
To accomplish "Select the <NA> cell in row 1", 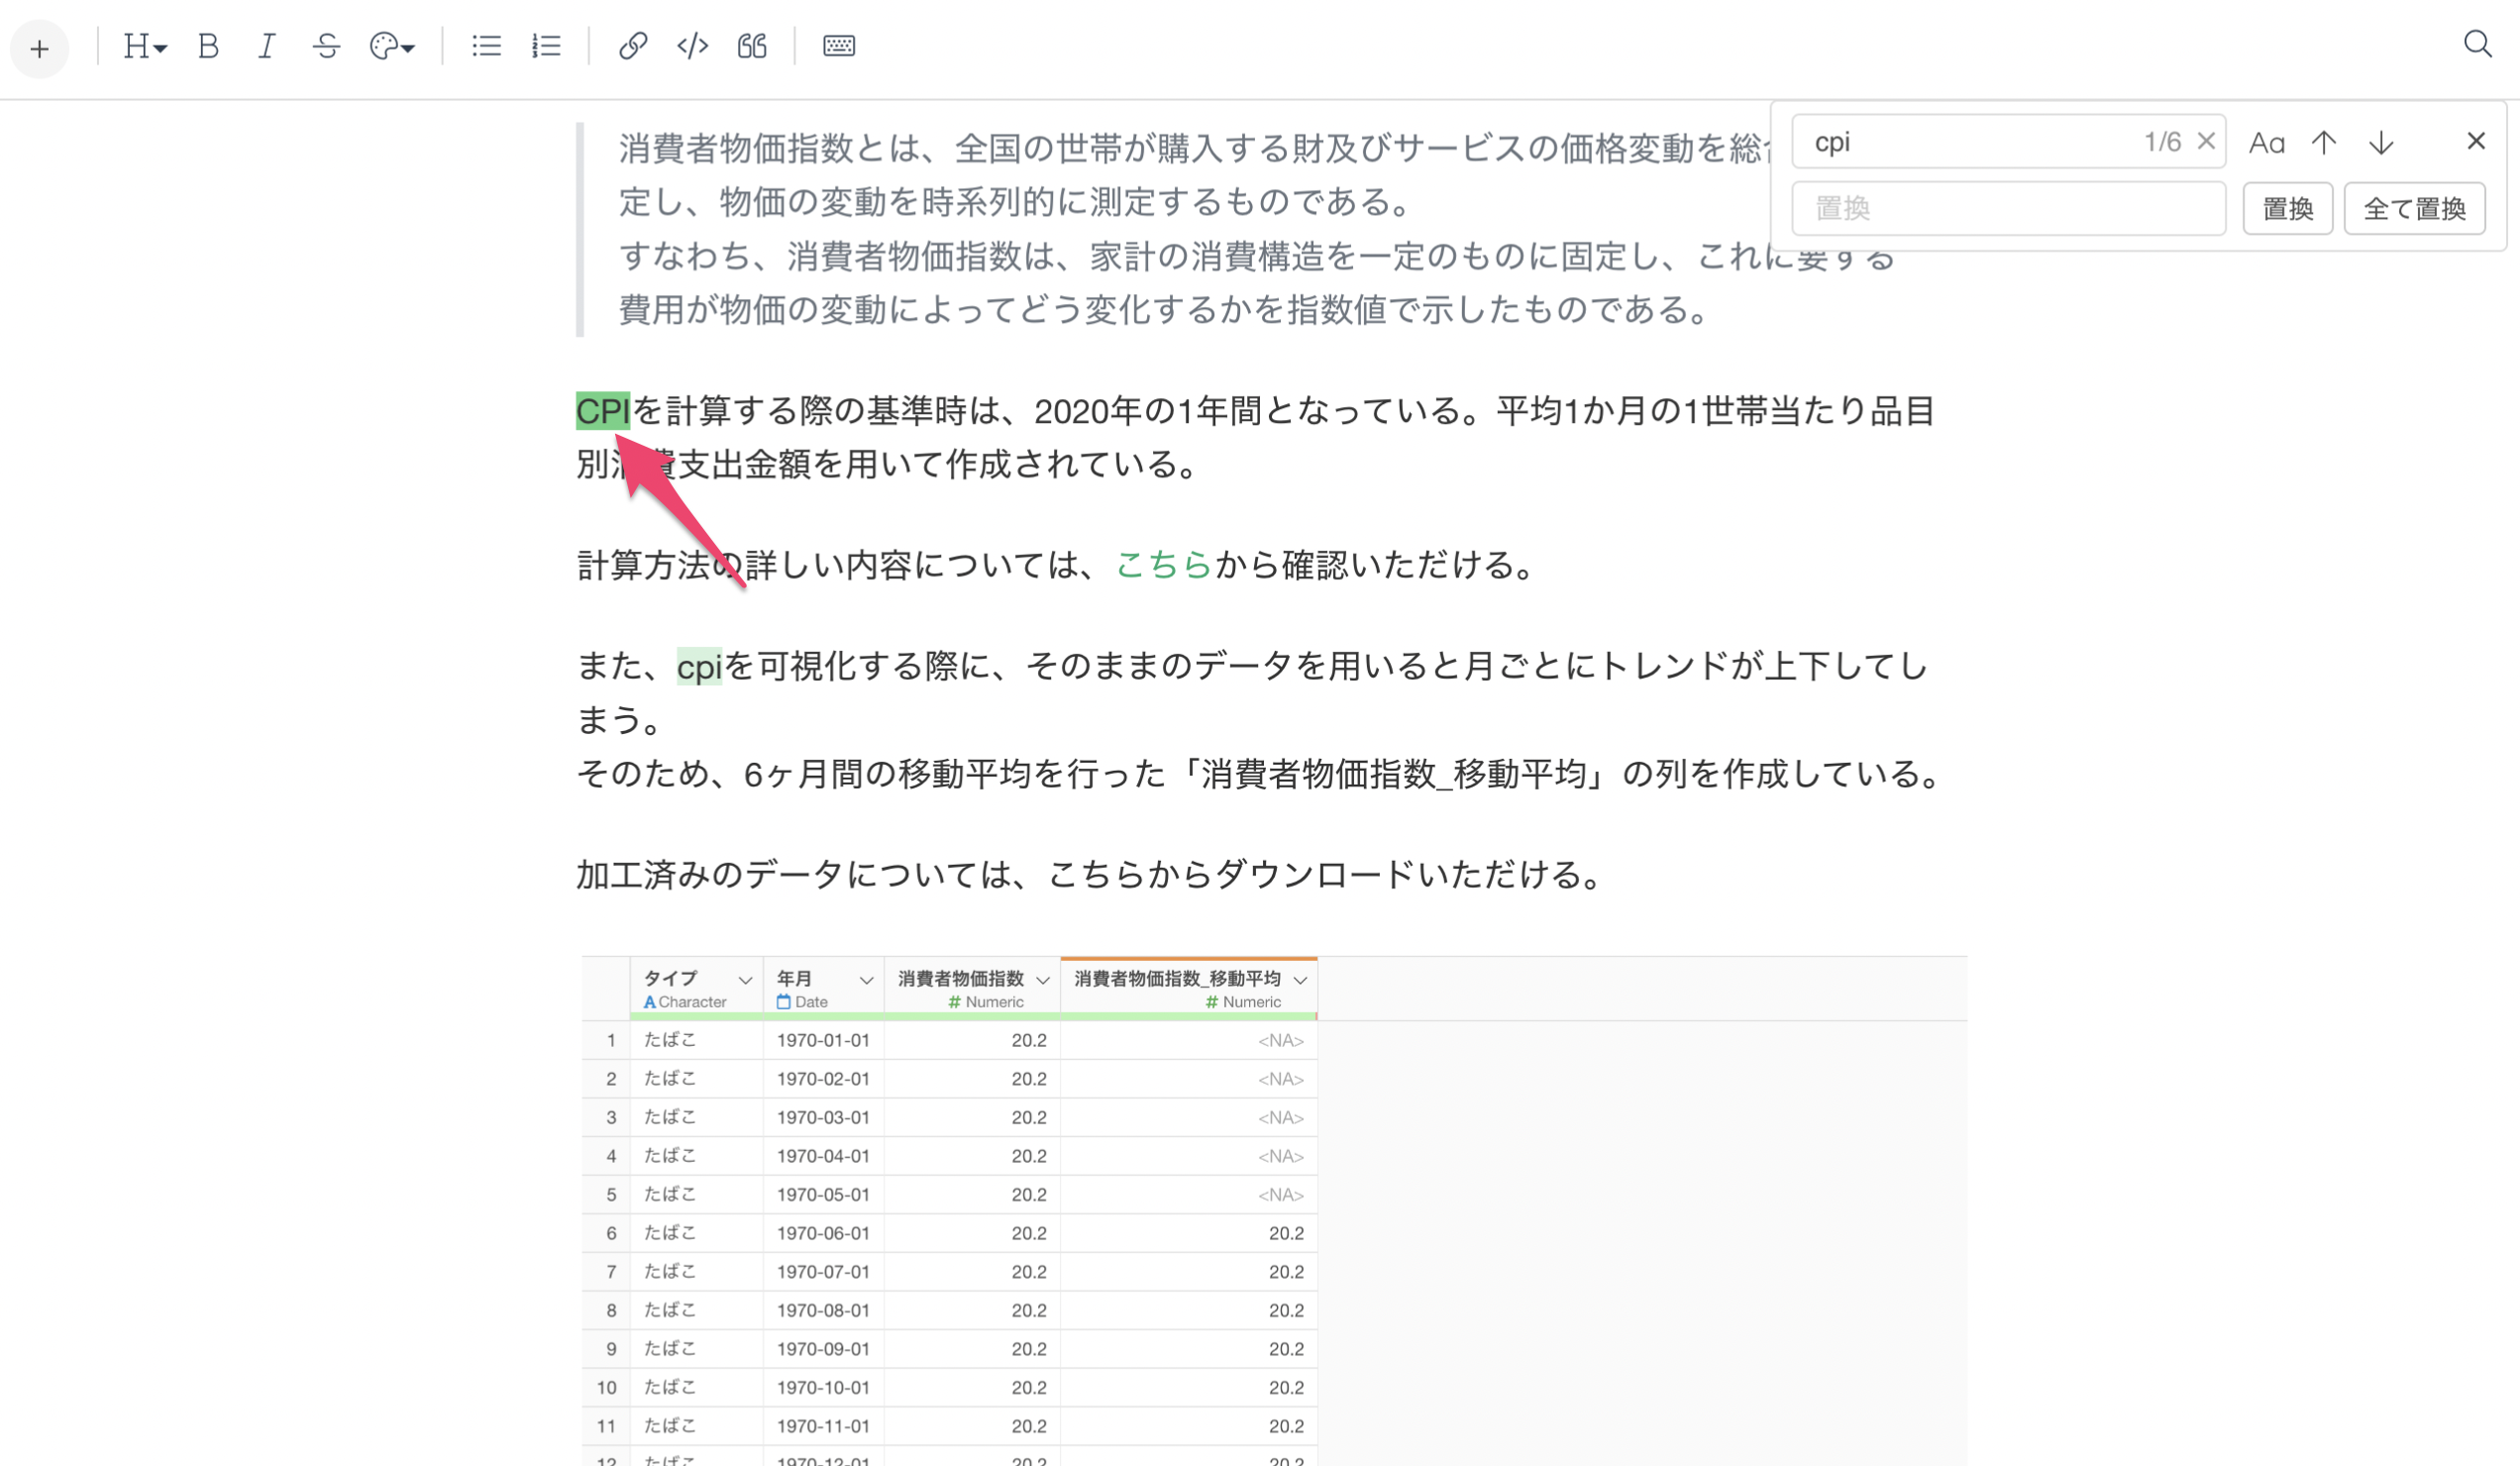I will click(1188, 1040).
